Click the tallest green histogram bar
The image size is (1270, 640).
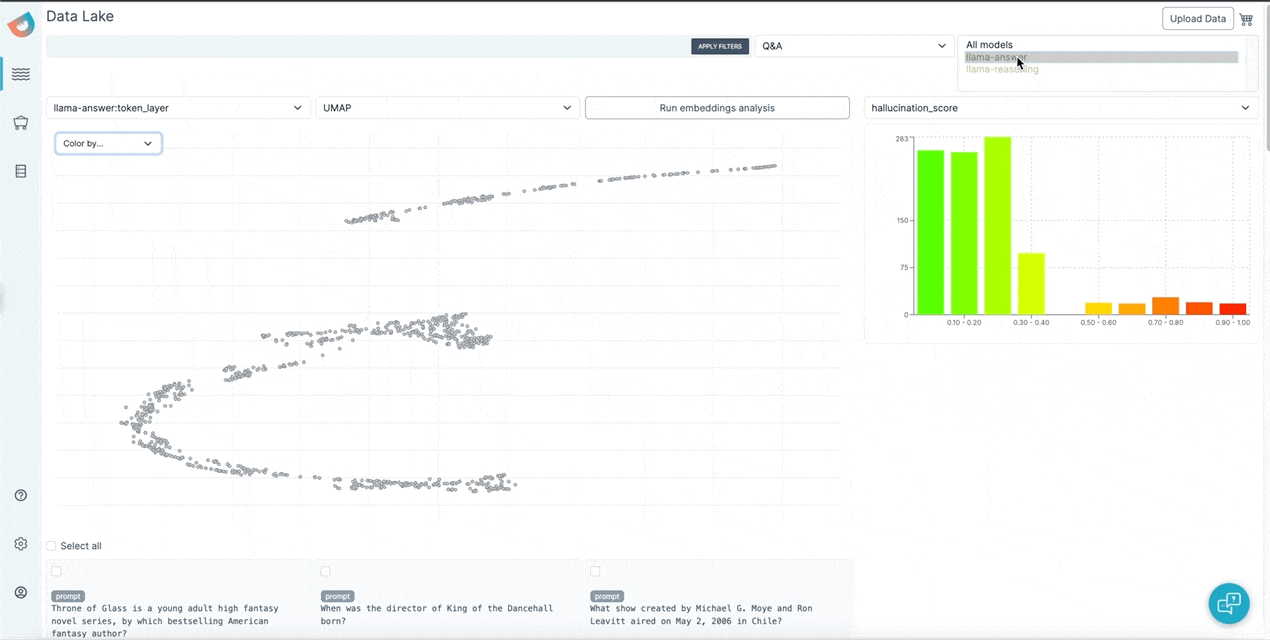pos(998,226)
